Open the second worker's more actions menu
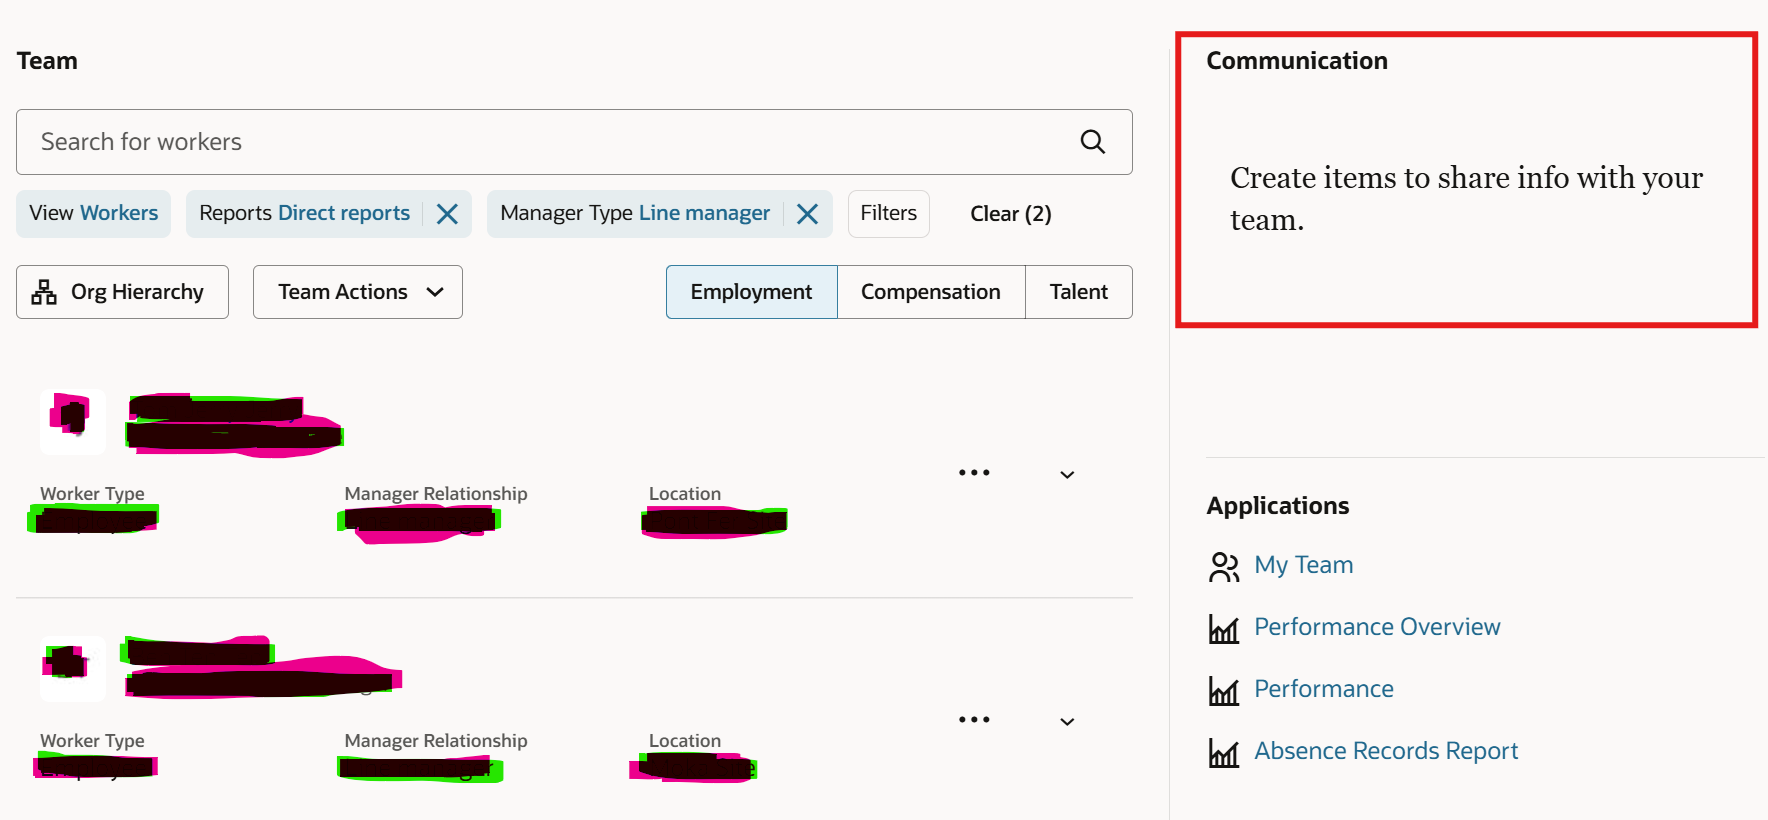Viewport: 1768px width, 820px height. click(974, 719)
